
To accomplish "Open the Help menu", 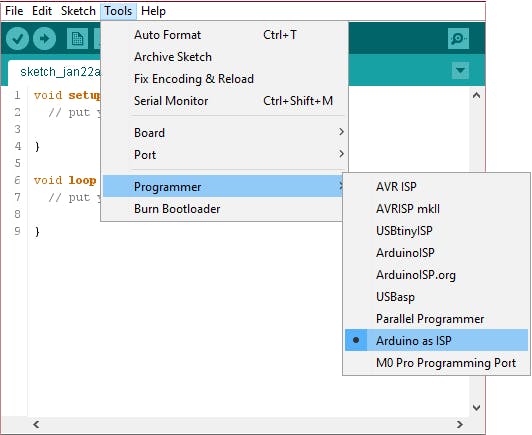I will click(x=153, y=11).
